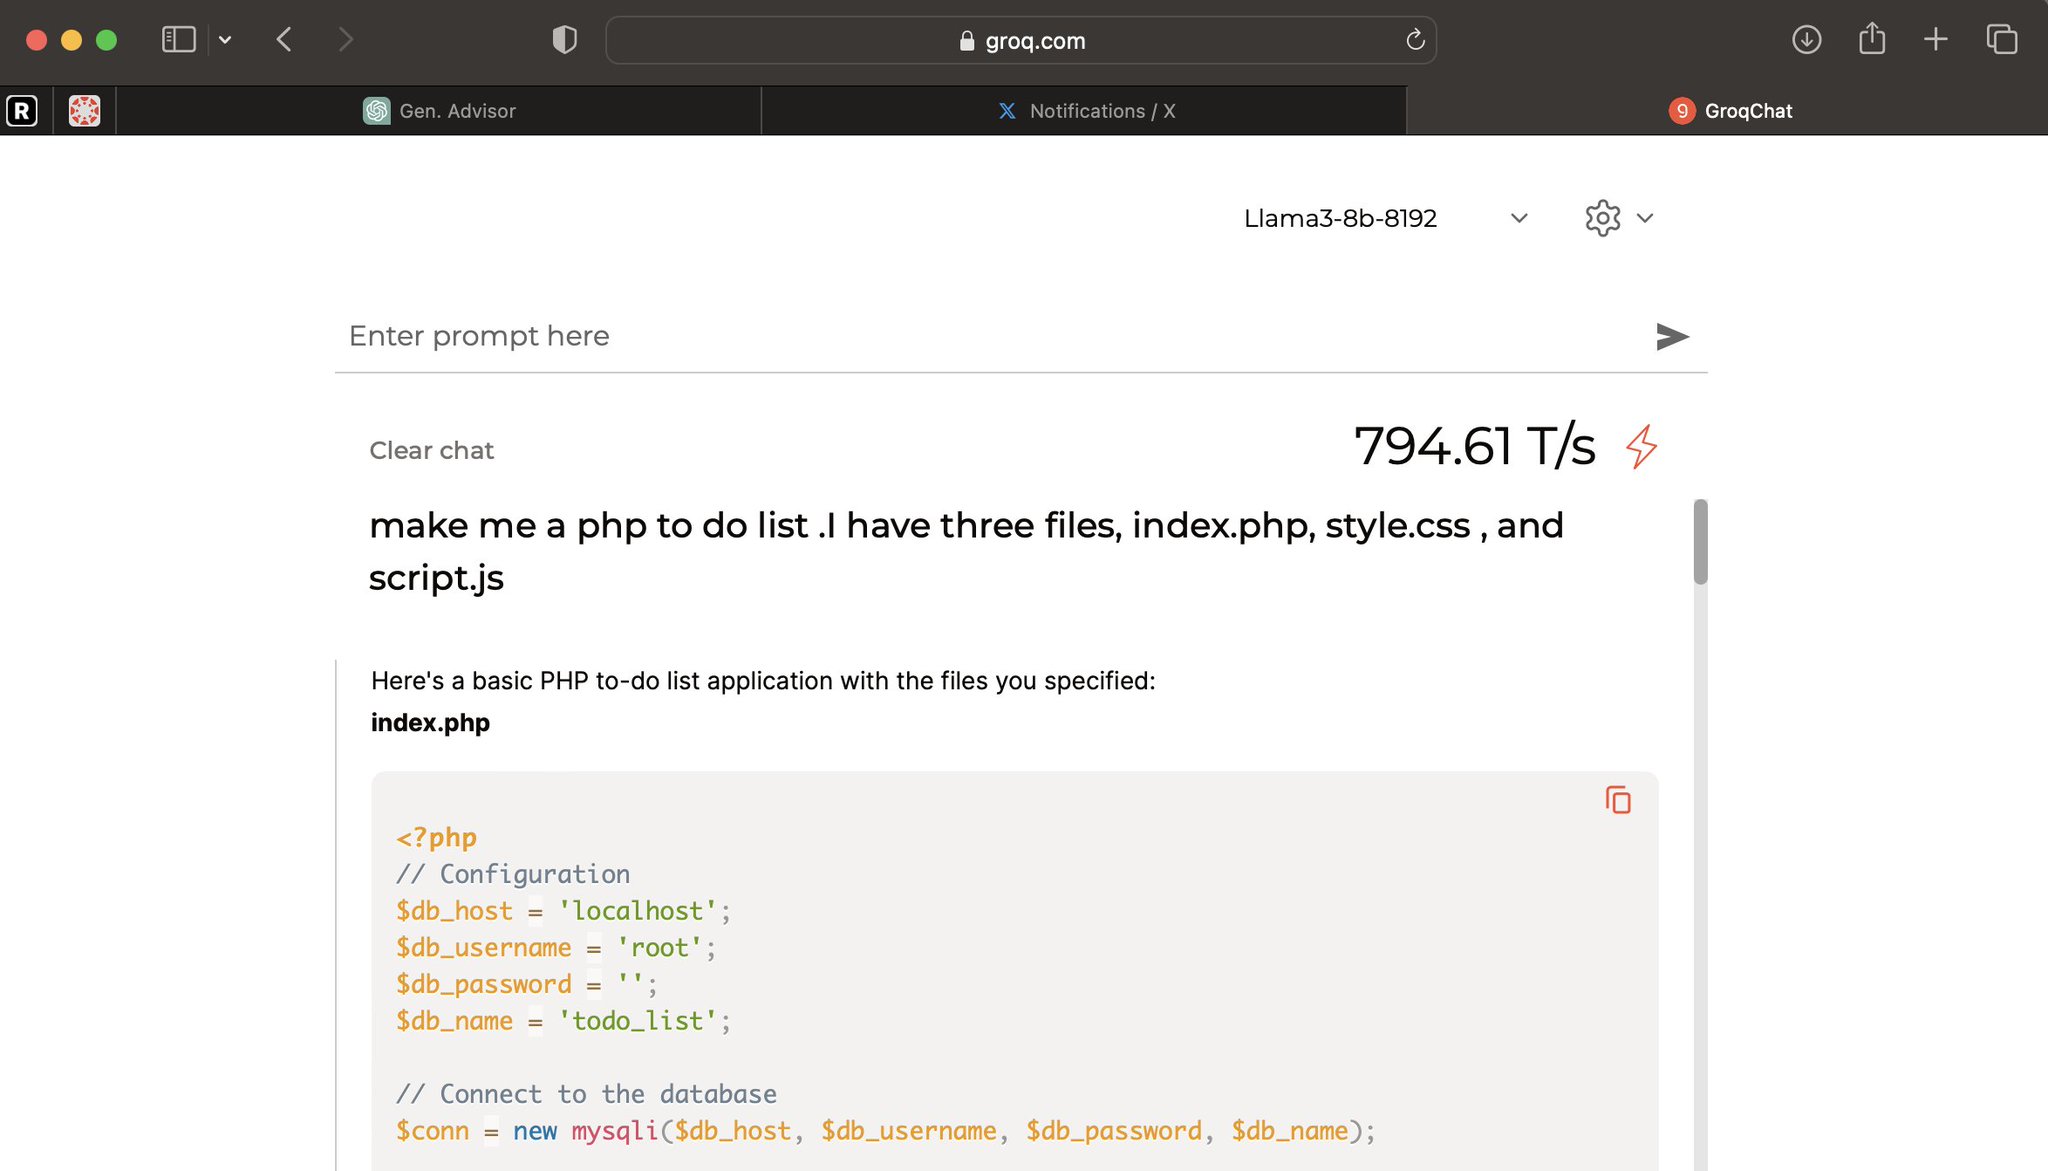The image size is (2048, 1171).
Task: Click the groq.com address bar
Action: pos(1021,40)
